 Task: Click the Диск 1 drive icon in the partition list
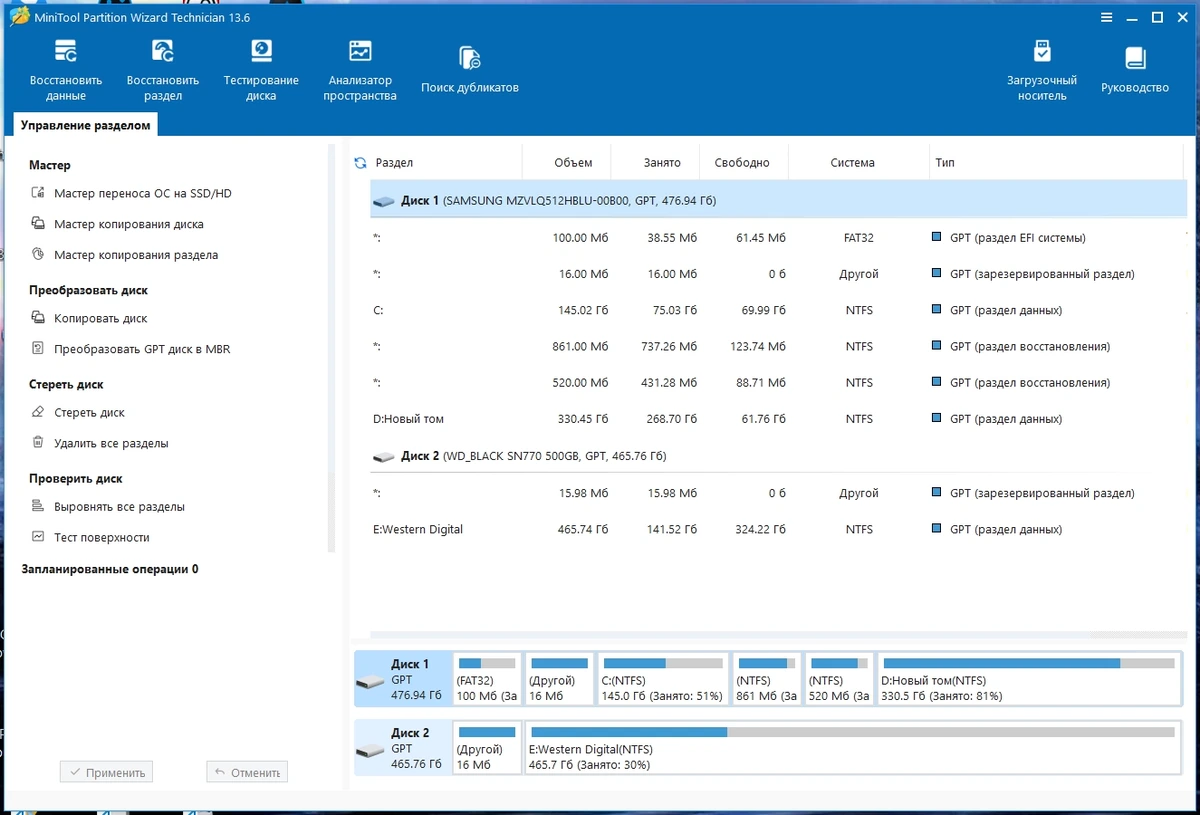[384, 201]
